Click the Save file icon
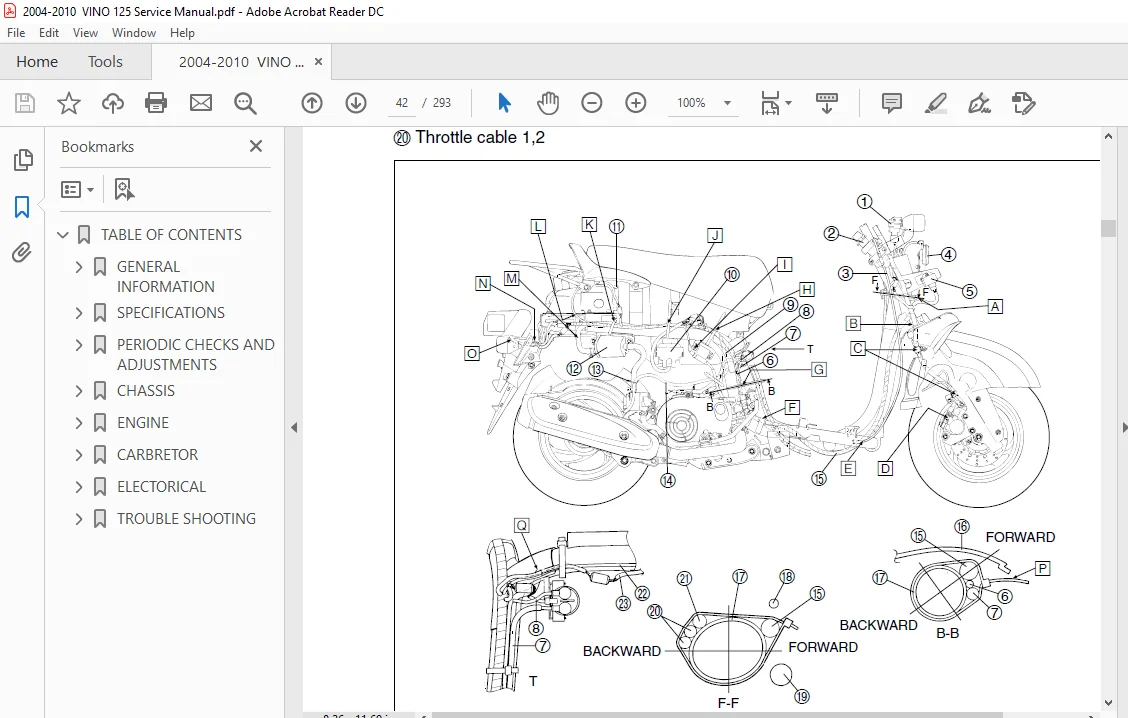 pos(24,103)
